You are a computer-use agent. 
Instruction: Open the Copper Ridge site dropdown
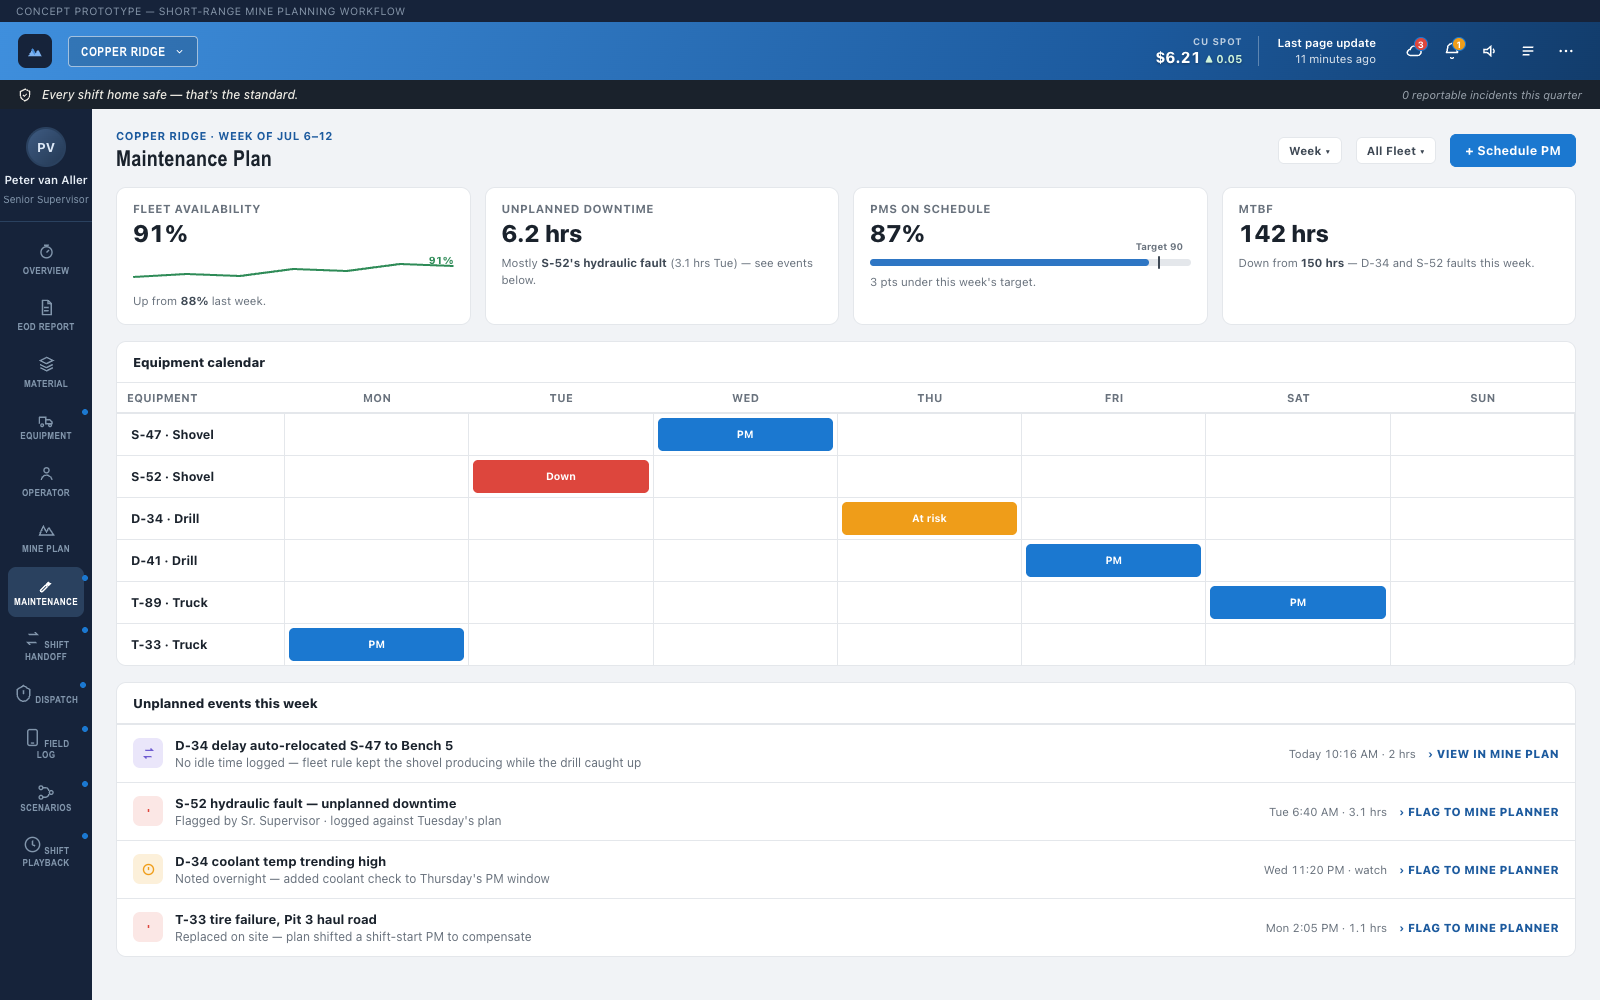point(133,51)
